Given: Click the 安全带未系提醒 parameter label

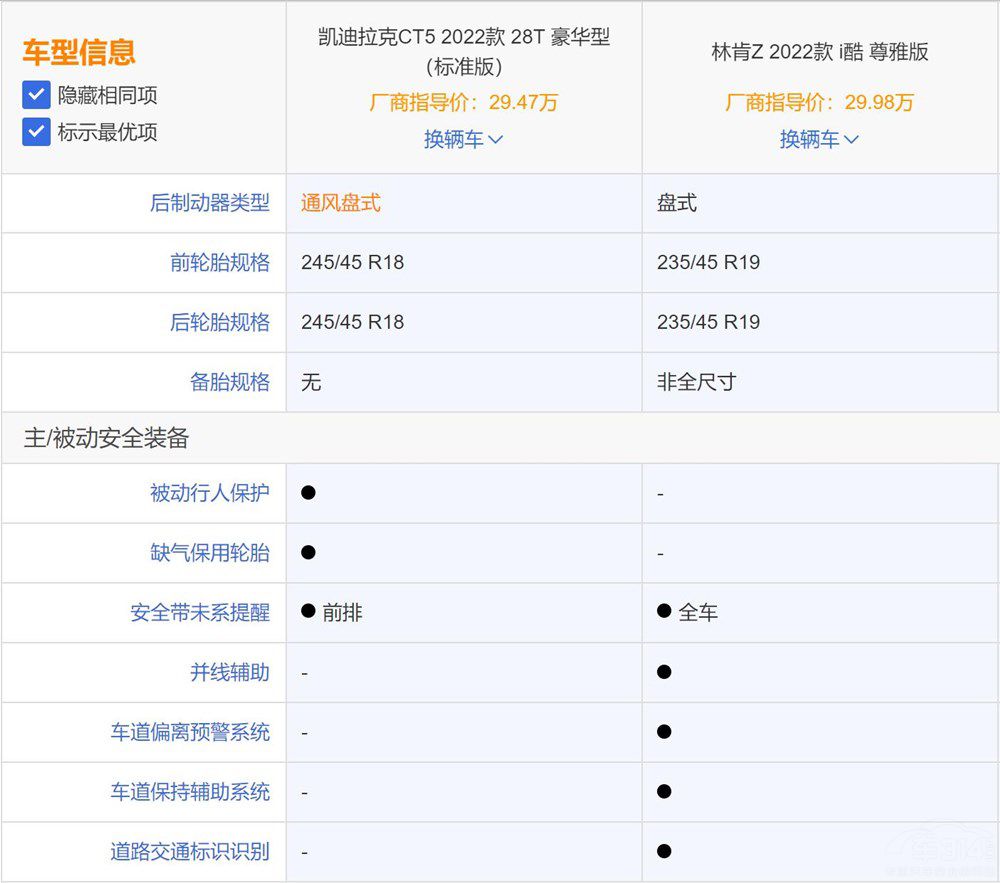Looking at the screenshot, I should [x=200, y=612].
